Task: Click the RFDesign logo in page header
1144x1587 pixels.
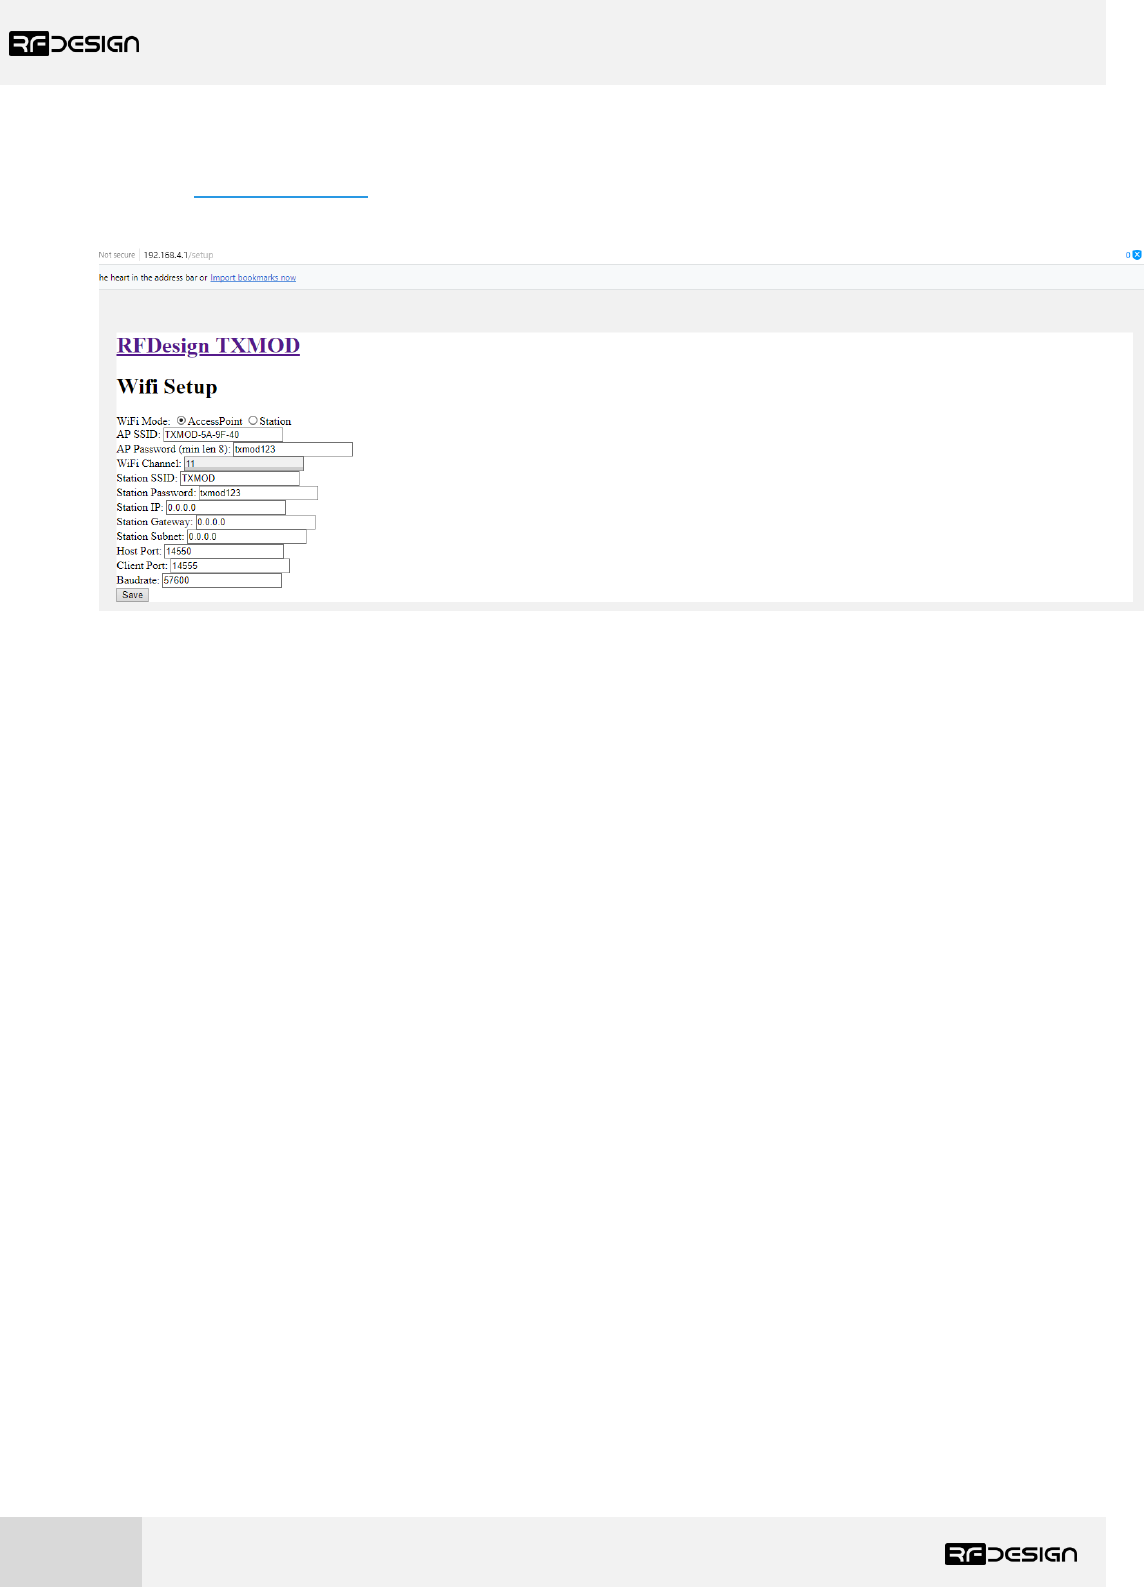Action: point(75,43)
